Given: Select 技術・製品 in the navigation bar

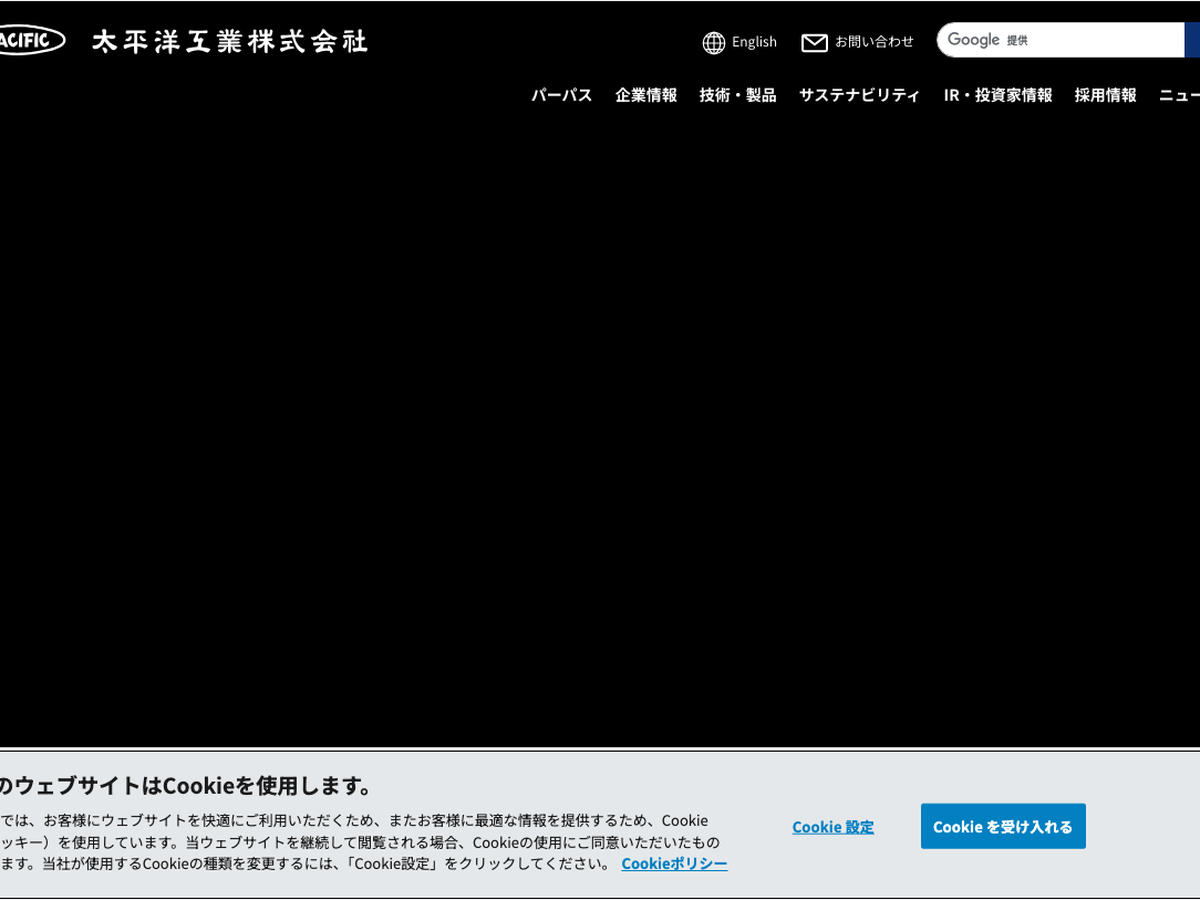Looking at the screenshot, I should (738, 95).
